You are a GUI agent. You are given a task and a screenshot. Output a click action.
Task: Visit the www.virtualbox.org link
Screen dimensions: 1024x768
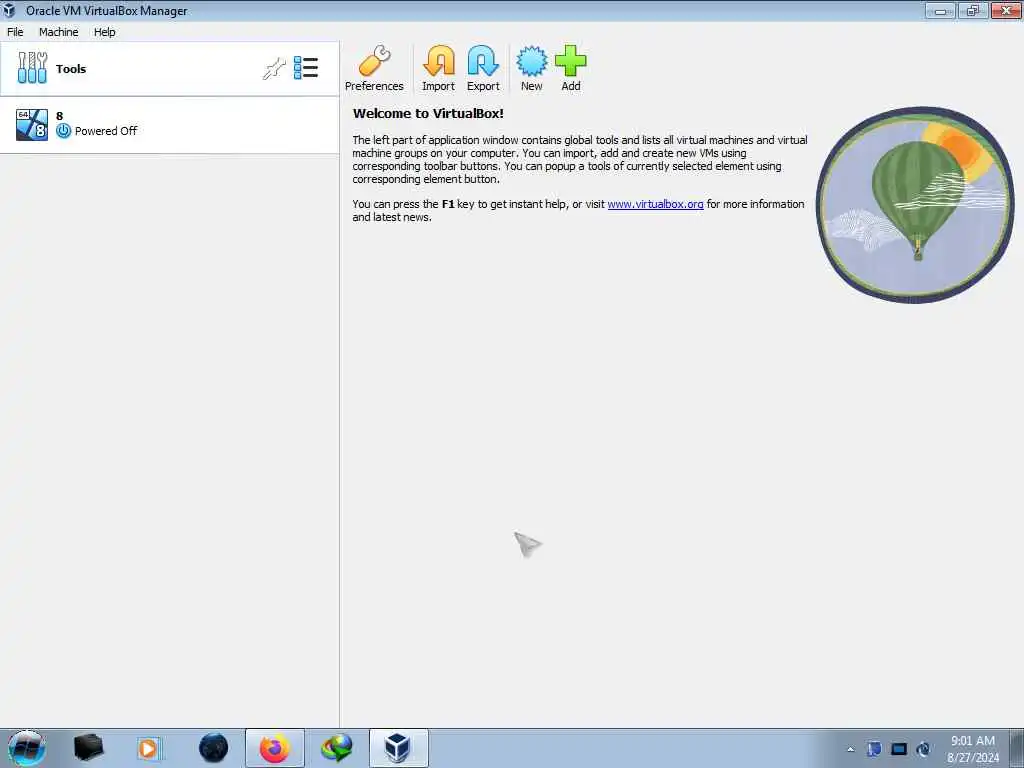[656, 204]
